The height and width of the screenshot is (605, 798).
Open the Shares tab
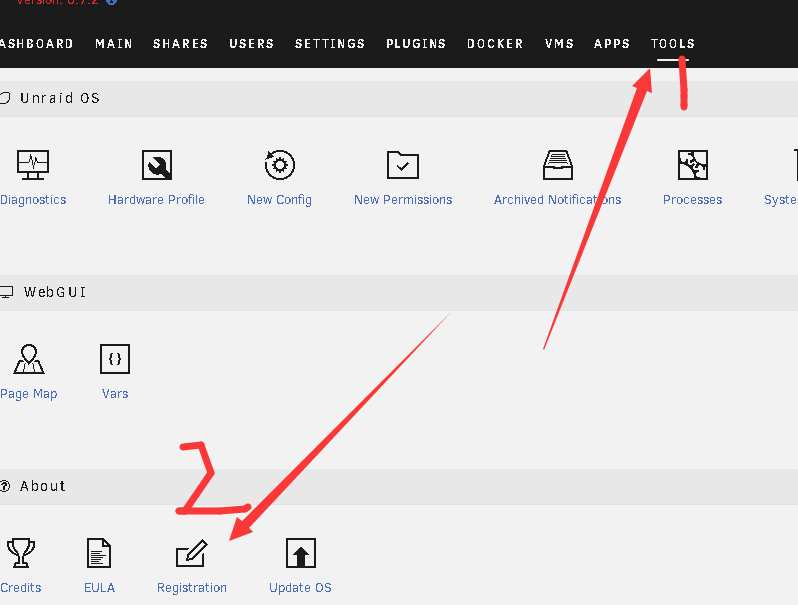point(181,44)
